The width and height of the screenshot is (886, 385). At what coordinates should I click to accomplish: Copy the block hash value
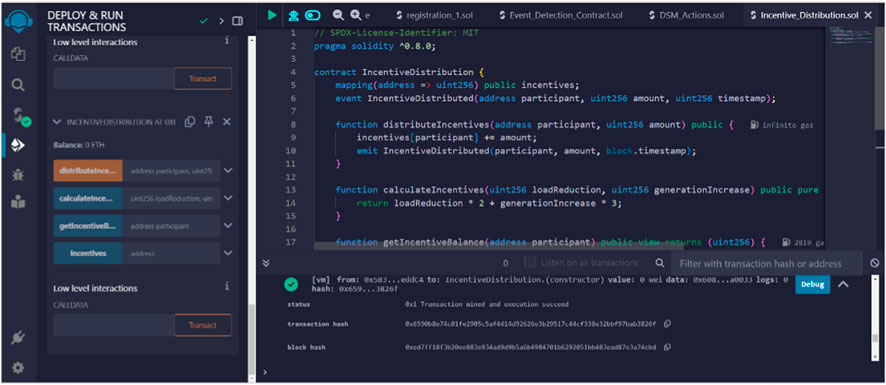[667, 347]
